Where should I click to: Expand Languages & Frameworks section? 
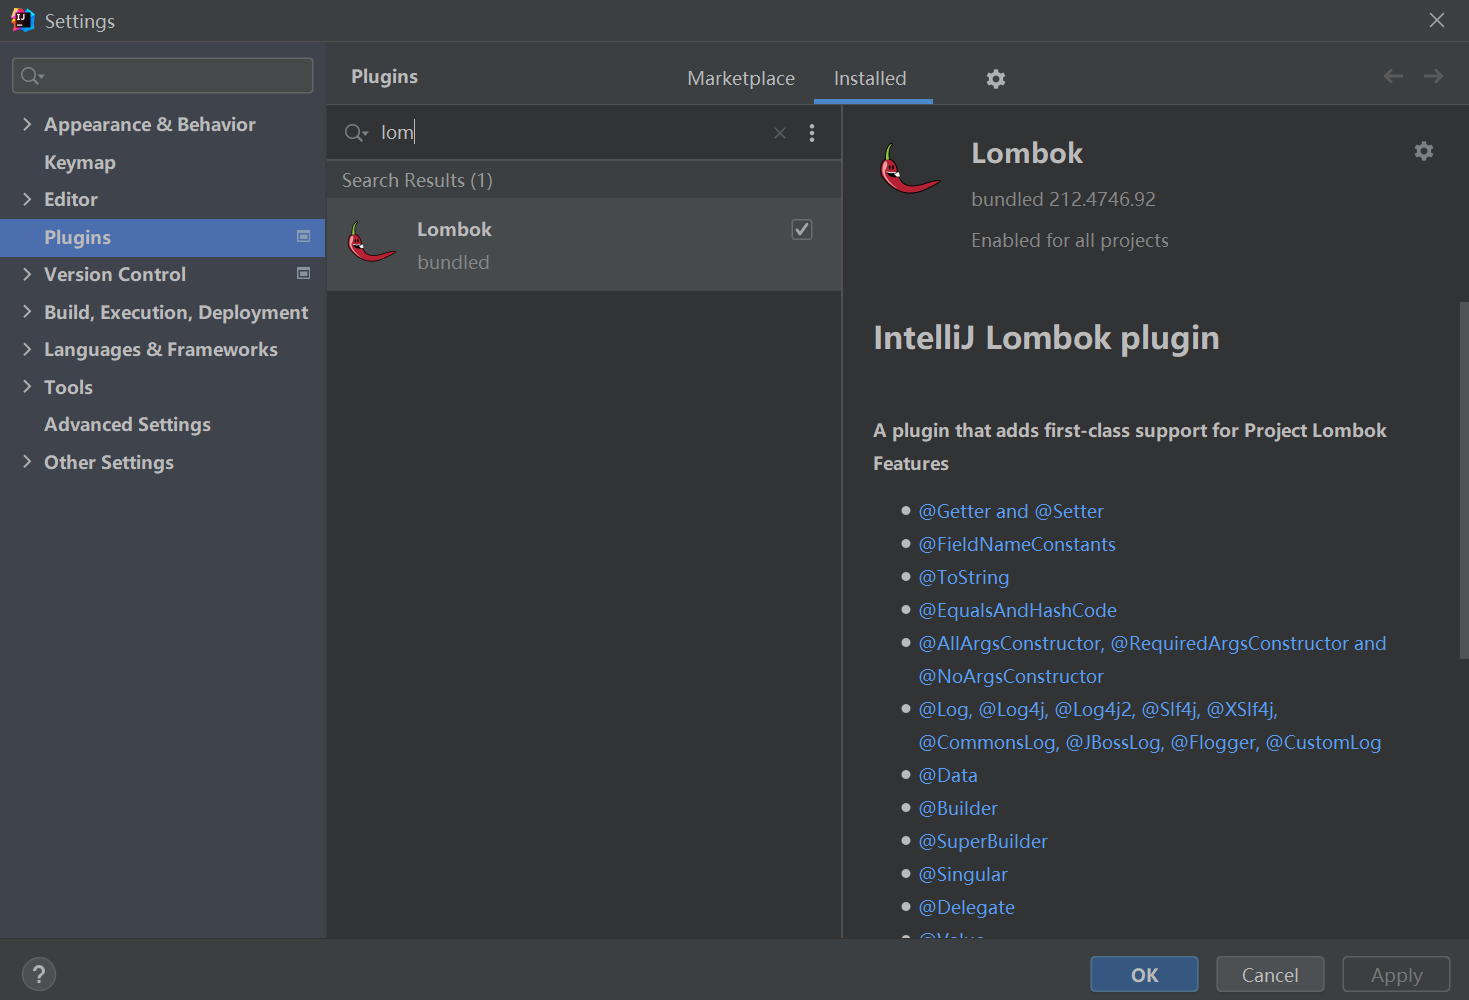(x=27, y=349)
